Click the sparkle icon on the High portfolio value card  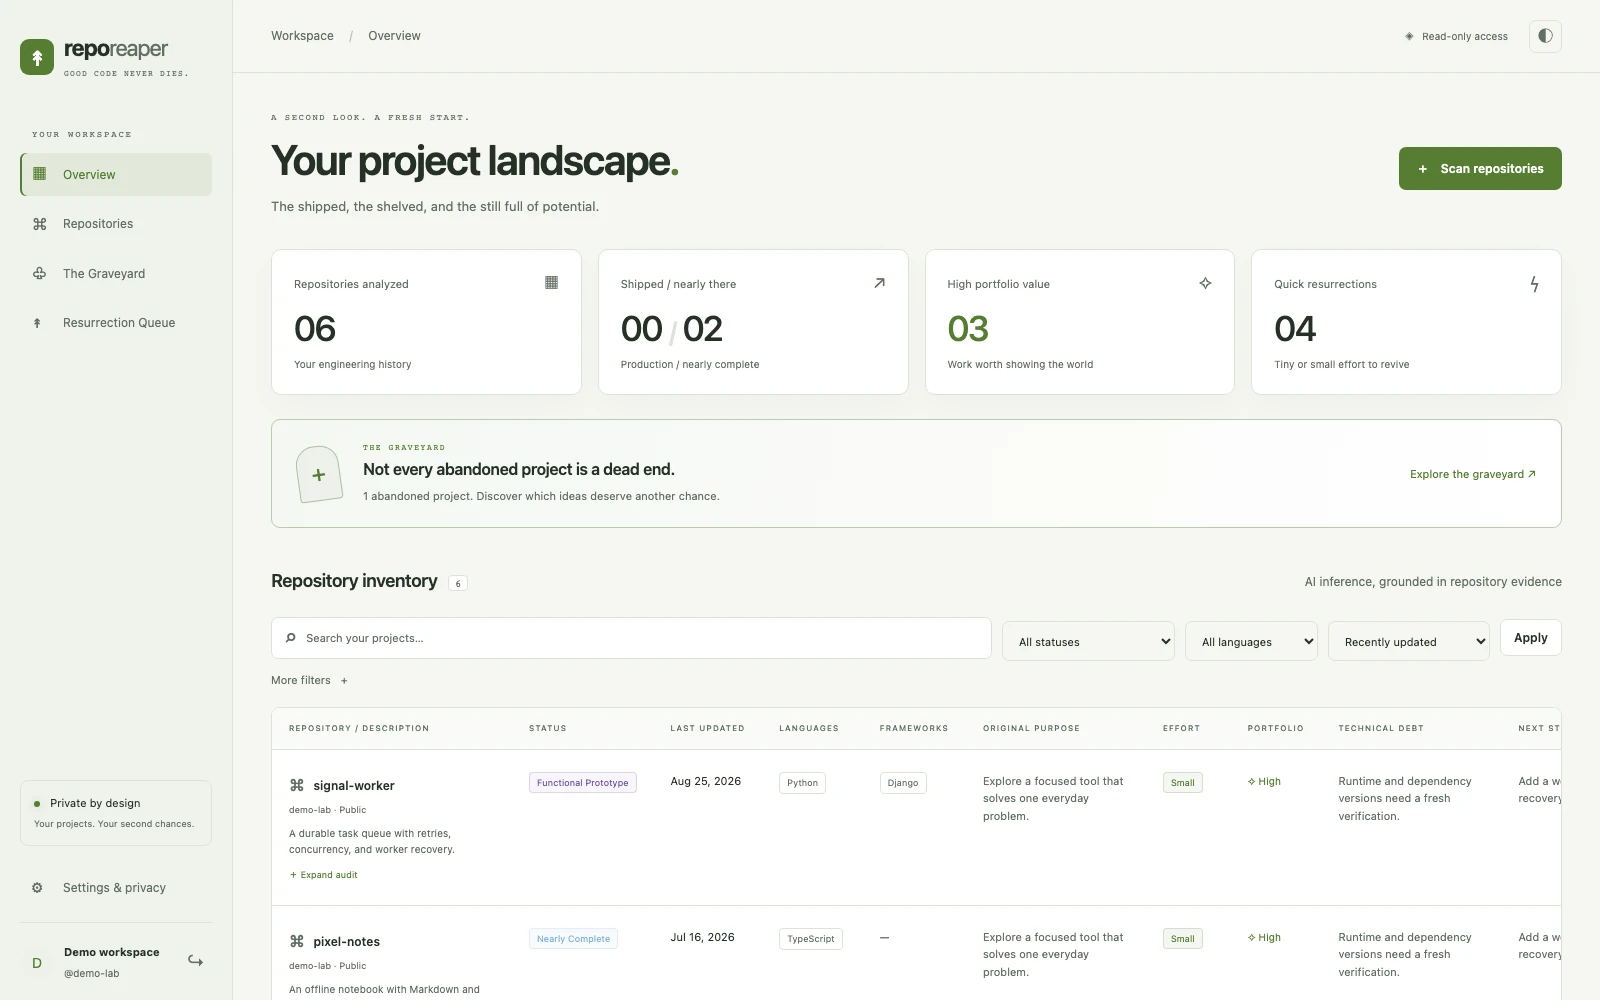pyautogui.click(x=1205, y=283)
